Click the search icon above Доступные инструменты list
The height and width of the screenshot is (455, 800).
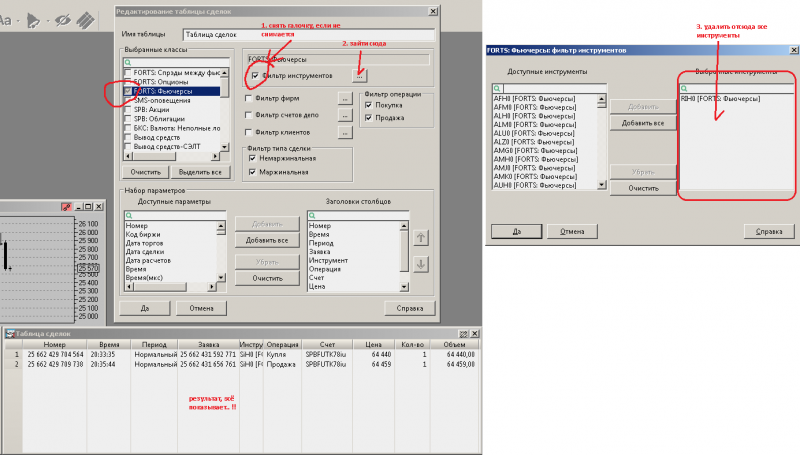[497, 88]
